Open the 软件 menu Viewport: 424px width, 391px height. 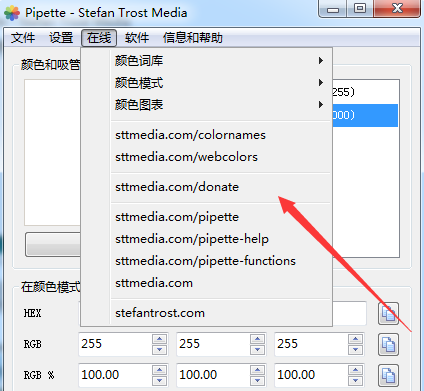point(137,38)
